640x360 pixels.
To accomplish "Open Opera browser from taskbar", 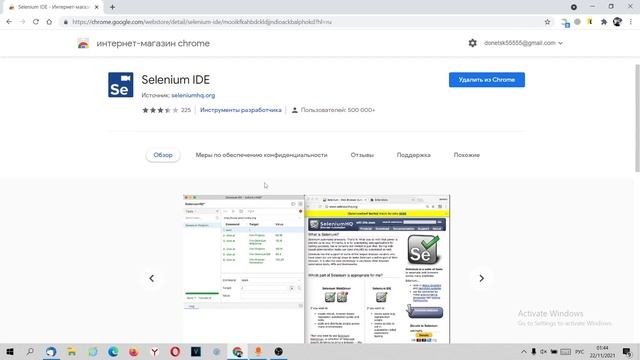I will [x=175, y=351].
